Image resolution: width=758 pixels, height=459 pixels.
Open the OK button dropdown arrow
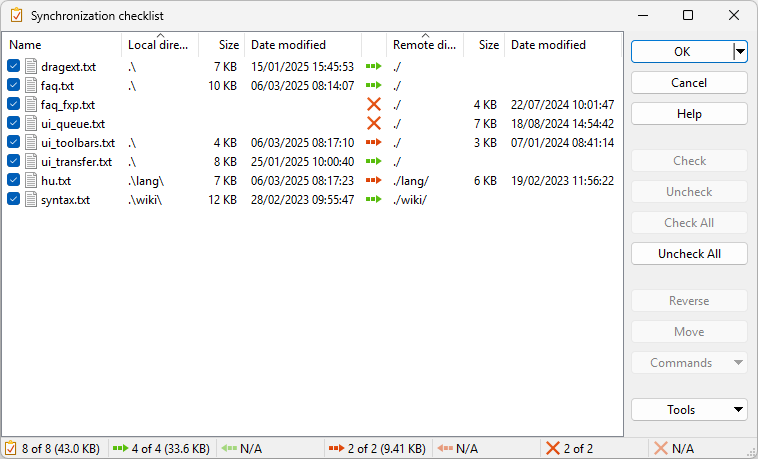pyautogui.click(x=740, y=52)
